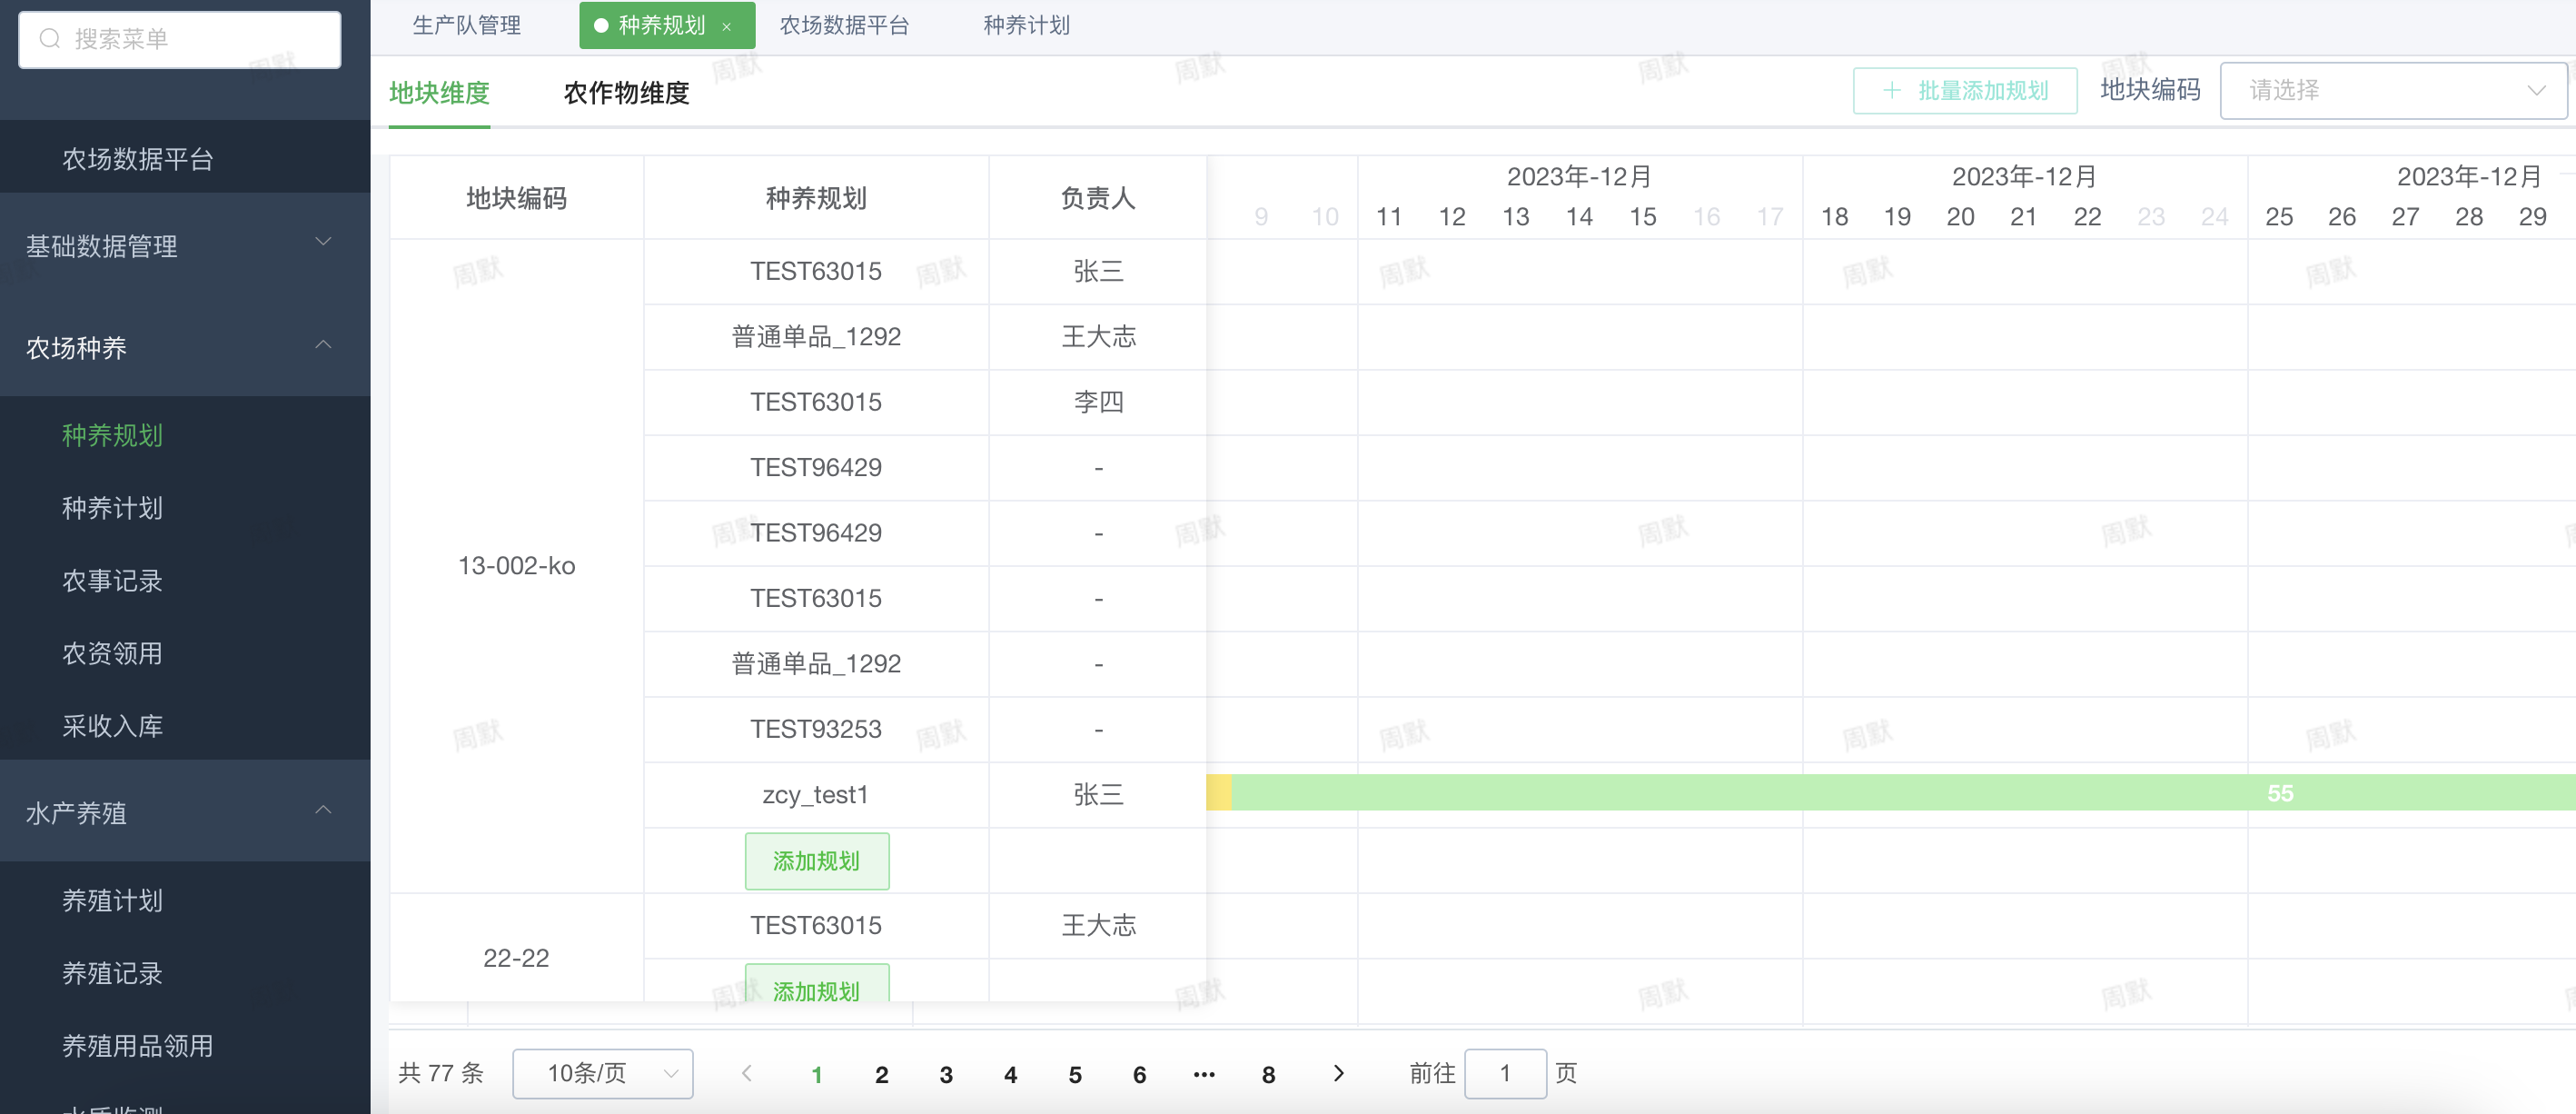
Task: Go to page 3
Action: click(x=946, y=1074)
